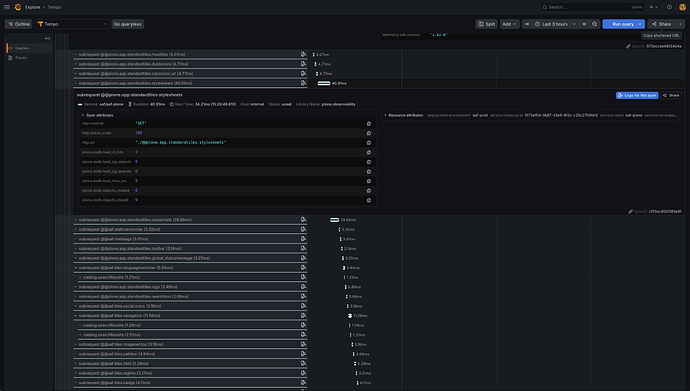Open the Tempo data source picker

tap(72, 24)
